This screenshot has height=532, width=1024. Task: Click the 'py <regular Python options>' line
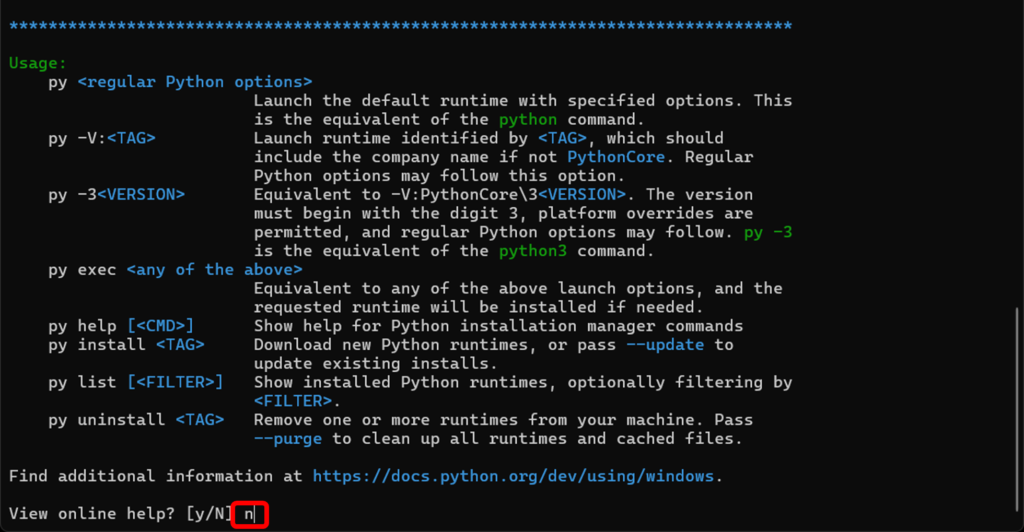click(180, 82)
